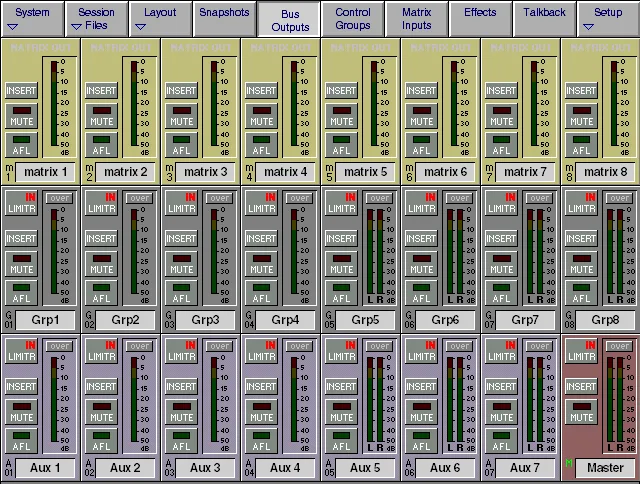This screenshot has width=640, height=484.
Task: Enable AFL on matrix 2
Action: coord(102,145)
